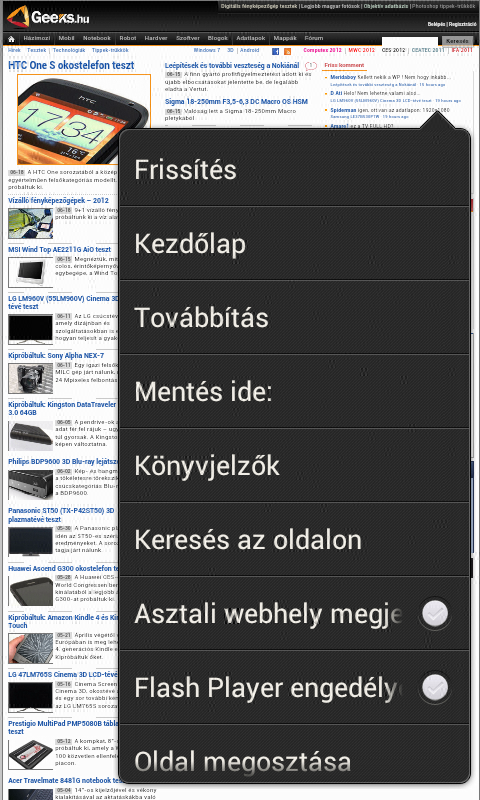
Task: Click the comment bubble next to Nokia article
Action: click(311, 66)
